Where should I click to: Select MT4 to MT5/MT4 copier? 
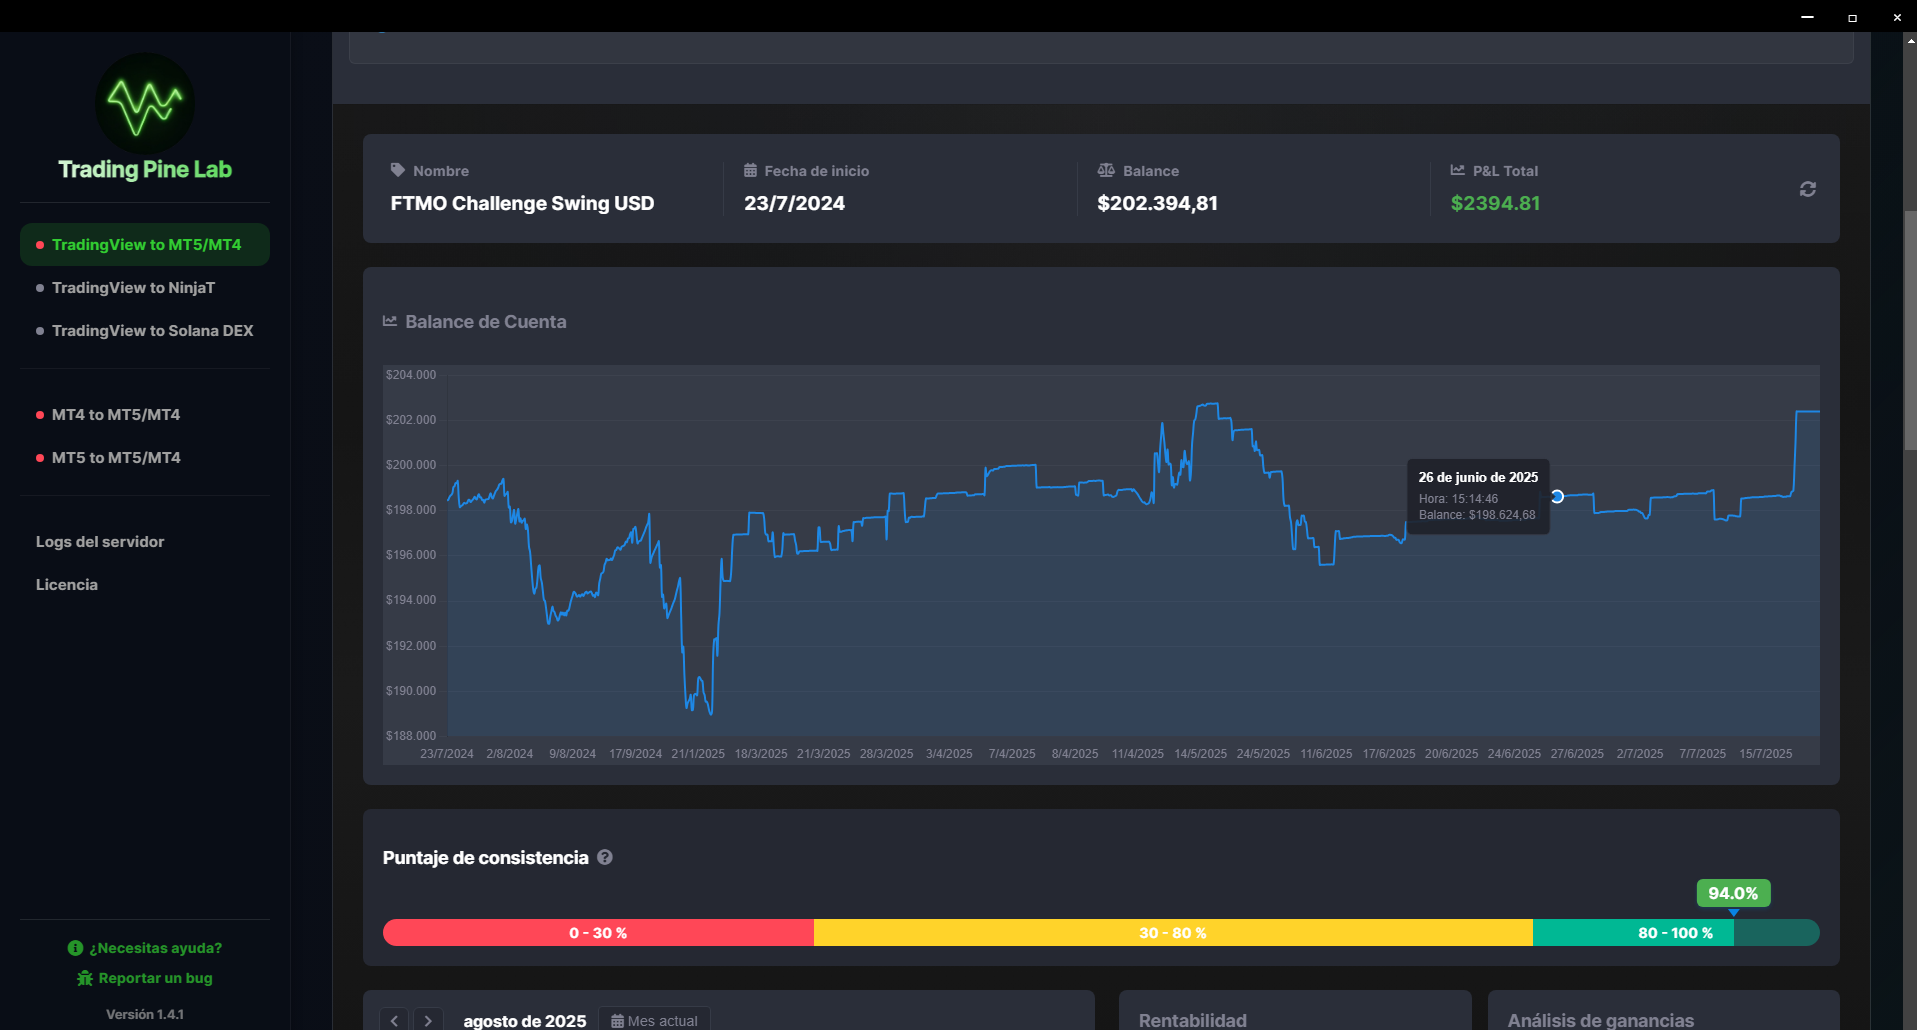[x=116, y=415]
